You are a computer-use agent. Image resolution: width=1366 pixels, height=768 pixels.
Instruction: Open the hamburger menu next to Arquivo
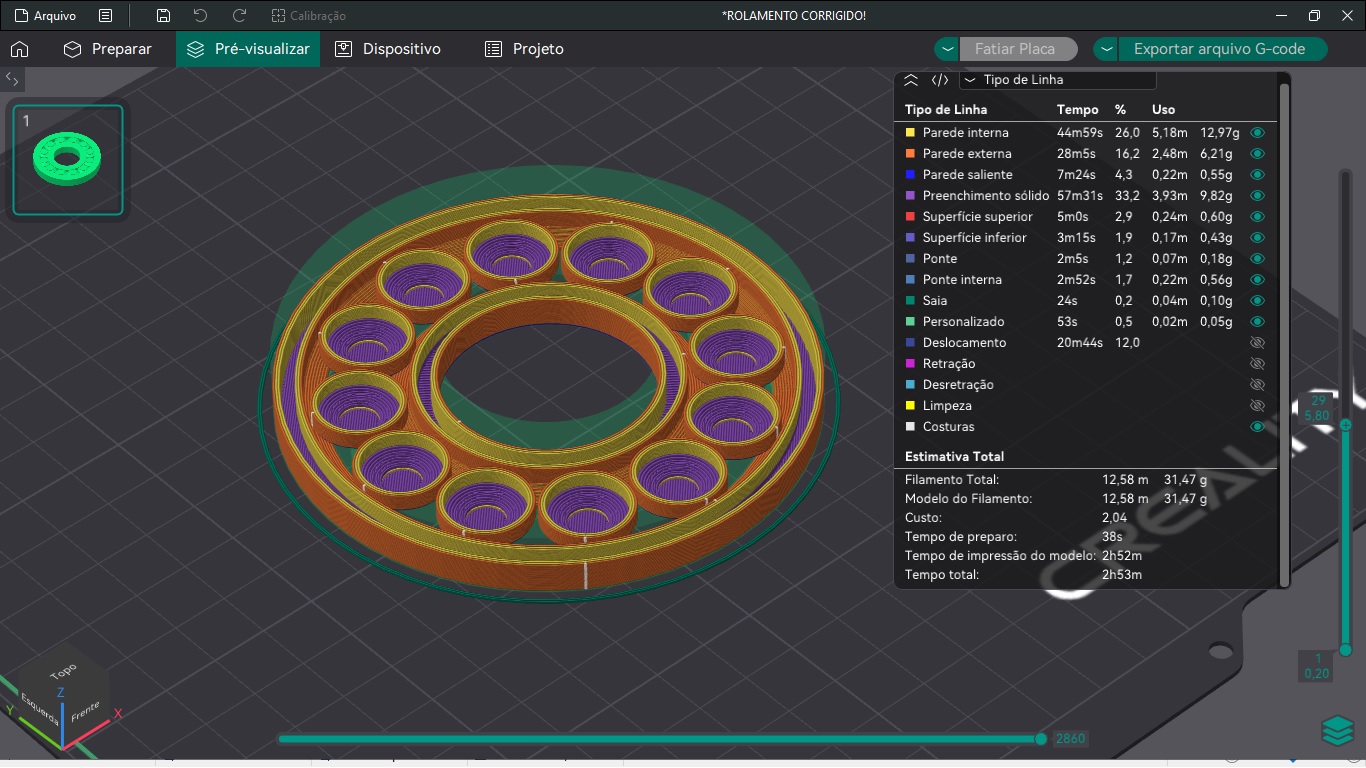click(x=106, y=16)
